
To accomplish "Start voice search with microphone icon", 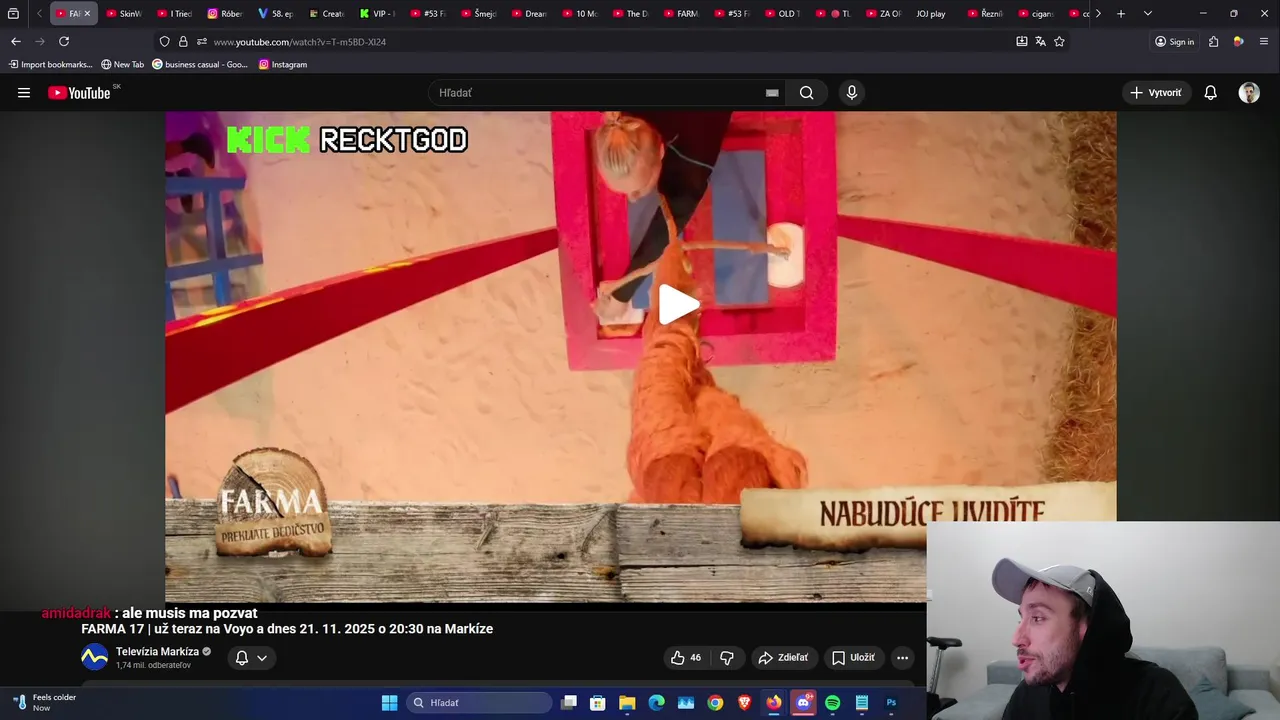I will (852, 93).
